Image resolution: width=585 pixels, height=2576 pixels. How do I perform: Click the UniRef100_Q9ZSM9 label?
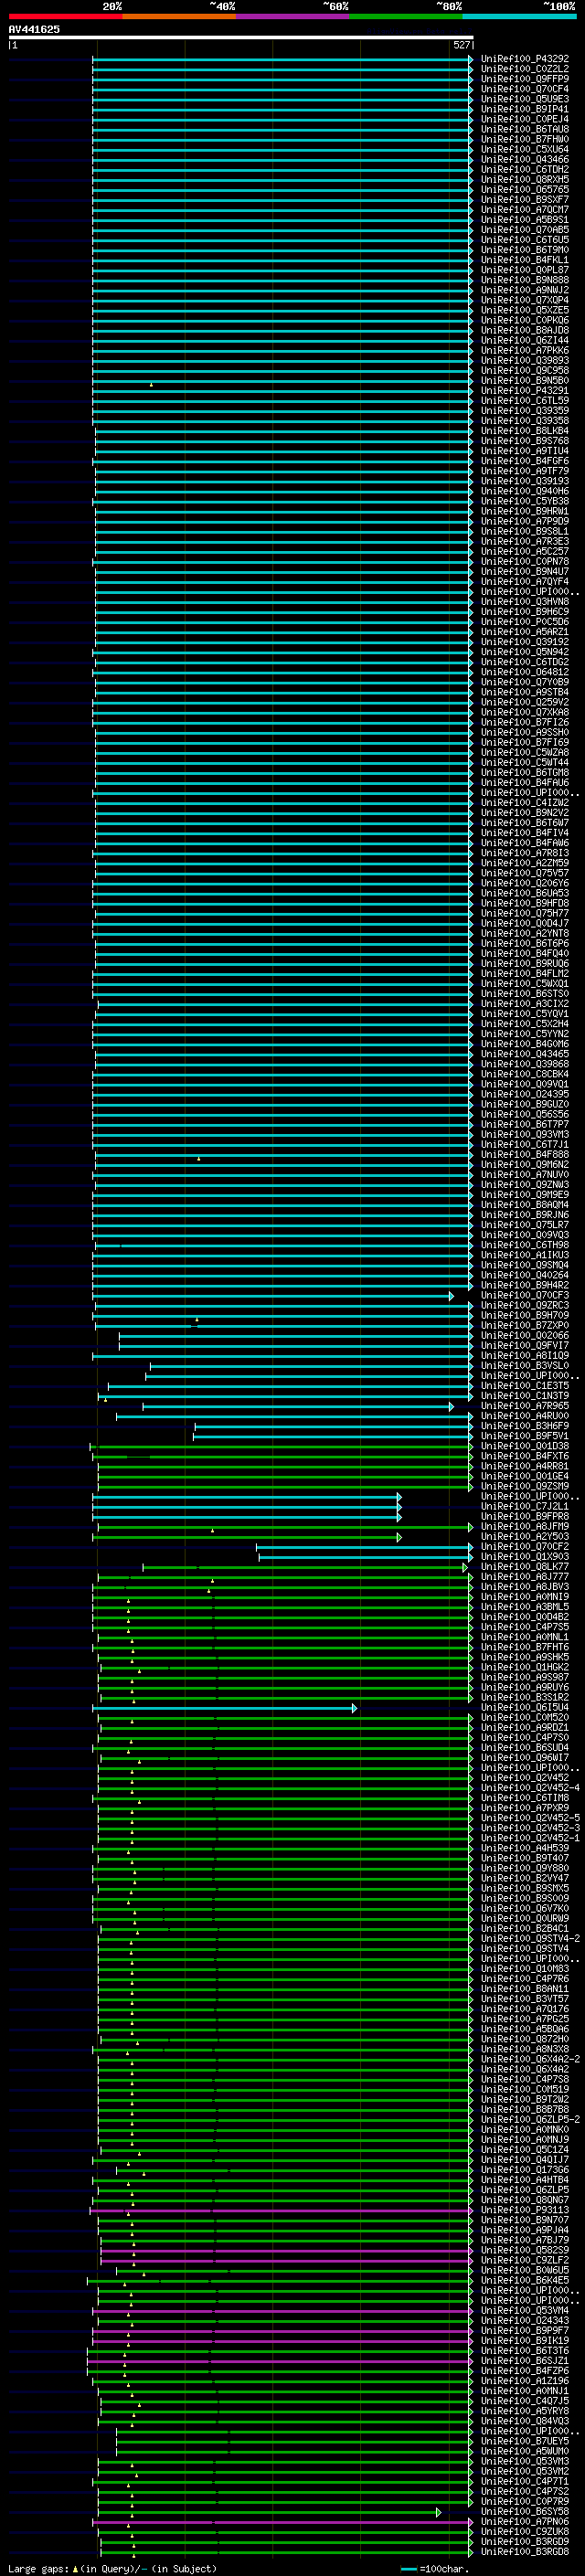tap(524, 1486)
